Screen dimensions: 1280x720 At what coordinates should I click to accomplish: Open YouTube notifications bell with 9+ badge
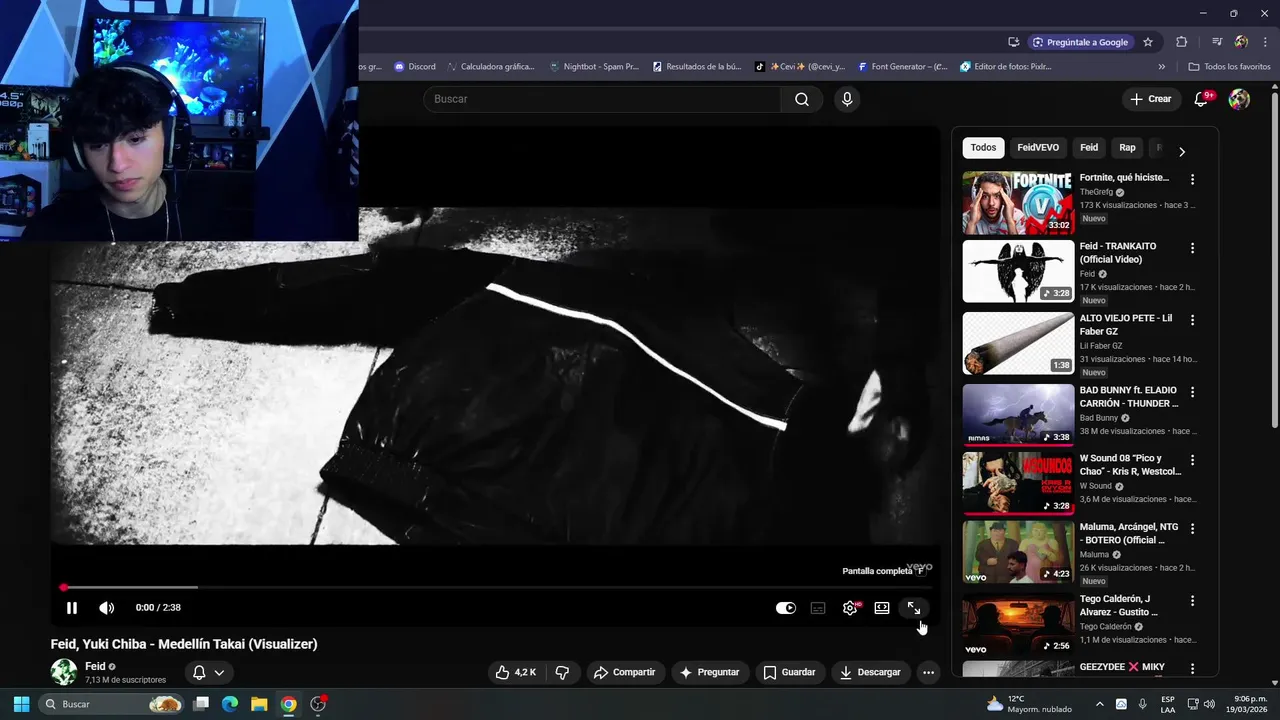click(1202, 99)
